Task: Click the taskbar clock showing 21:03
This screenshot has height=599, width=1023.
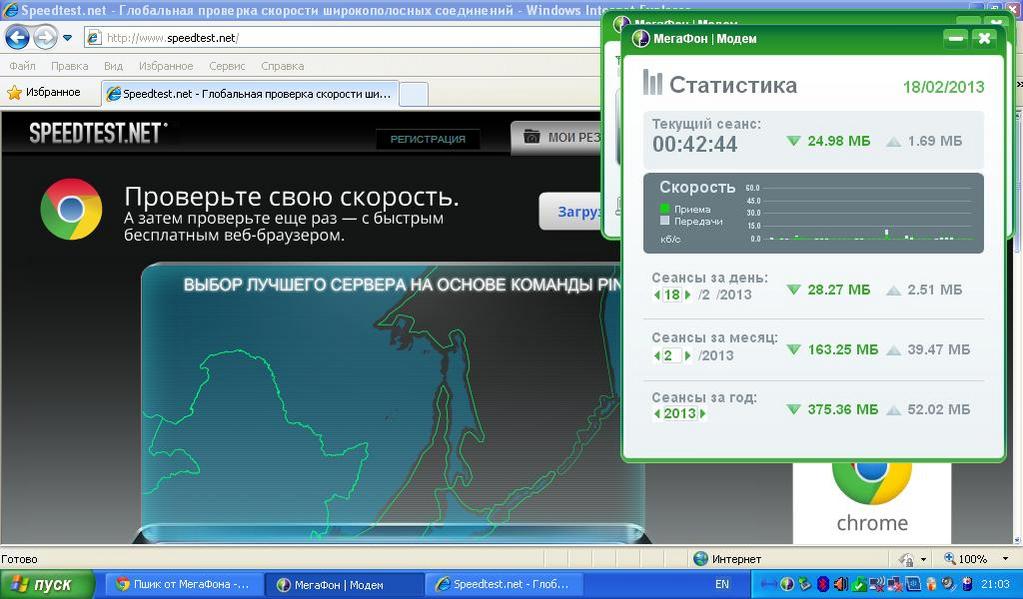Action: 995,584
